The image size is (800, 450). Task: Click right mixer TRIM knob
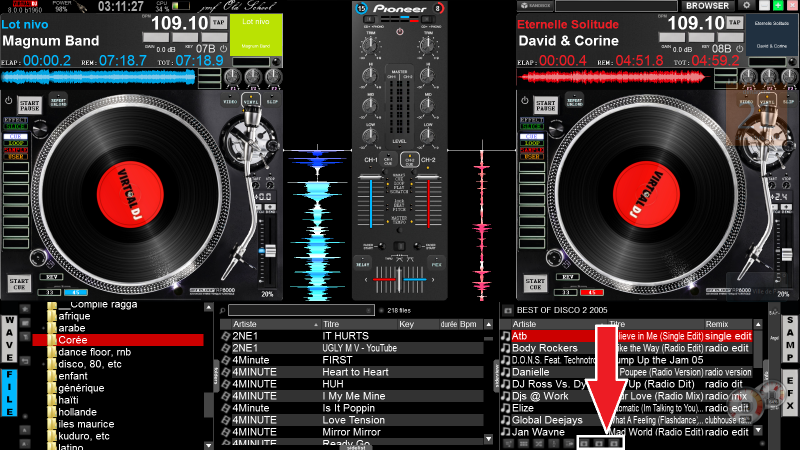coord(428,46)
